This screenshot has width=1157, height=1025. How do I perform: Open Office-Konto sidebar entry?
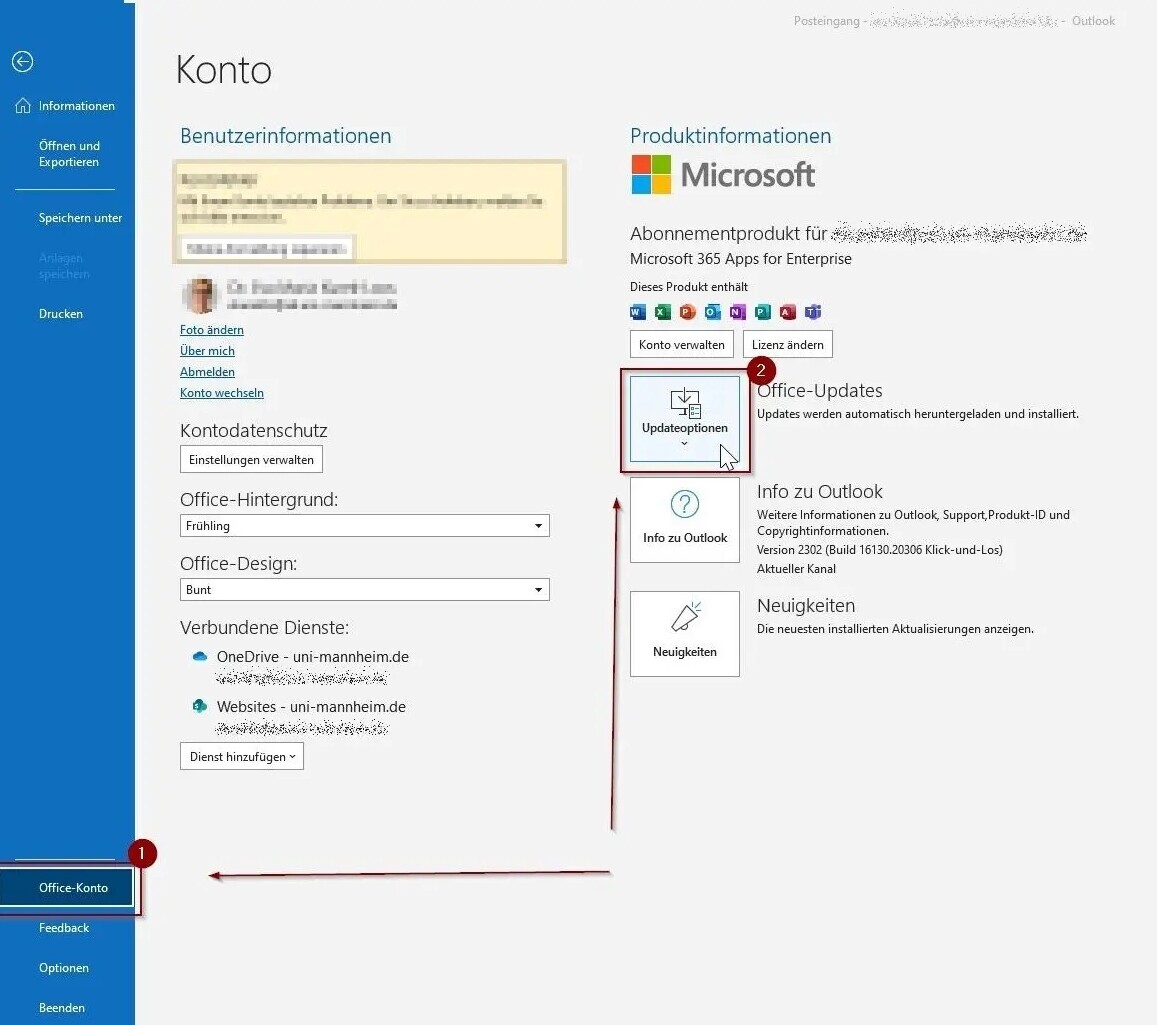(66, 887)
